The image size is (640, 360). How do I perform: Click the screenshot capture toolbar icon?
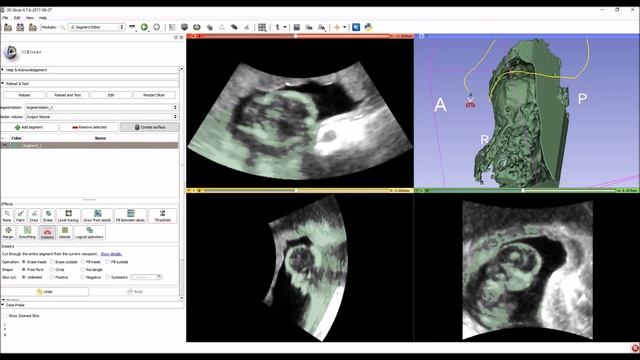pos(297,27)
